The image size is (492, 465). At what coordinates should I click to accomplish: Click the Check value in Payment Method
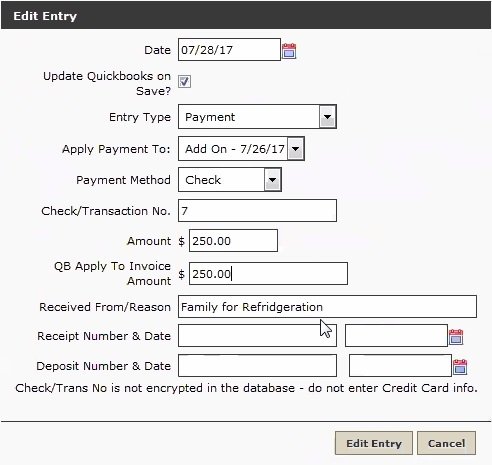pyautogui.click(x=203, y=180)
